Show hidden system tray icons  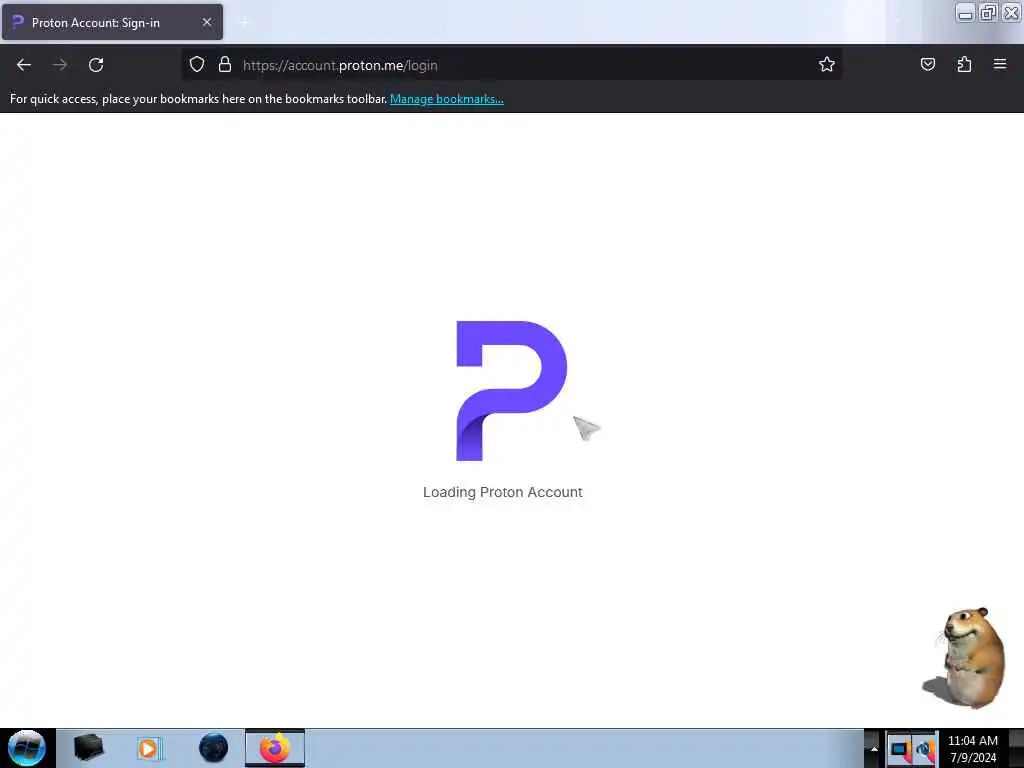click(874, 749)
